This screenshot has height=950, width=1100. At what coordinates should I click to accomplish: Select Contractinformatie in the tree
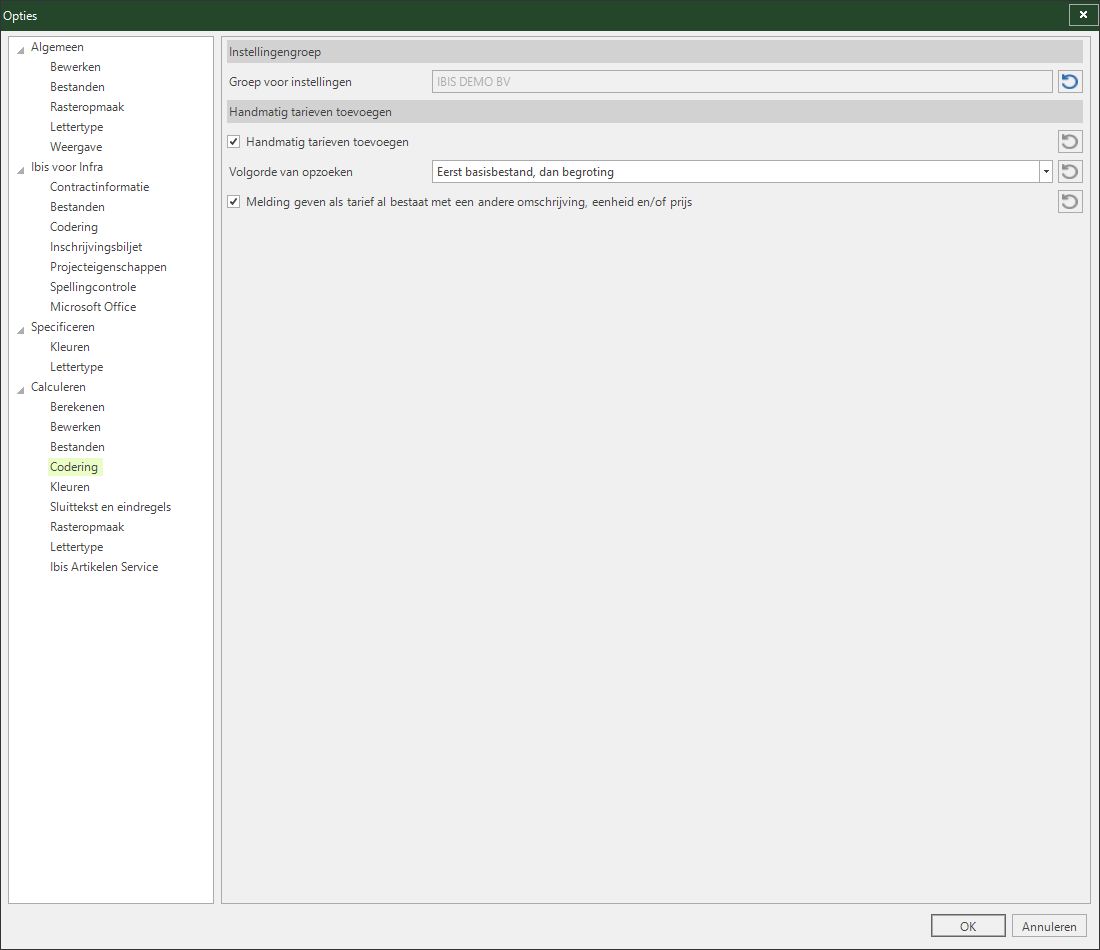click(x=100, y=187)
